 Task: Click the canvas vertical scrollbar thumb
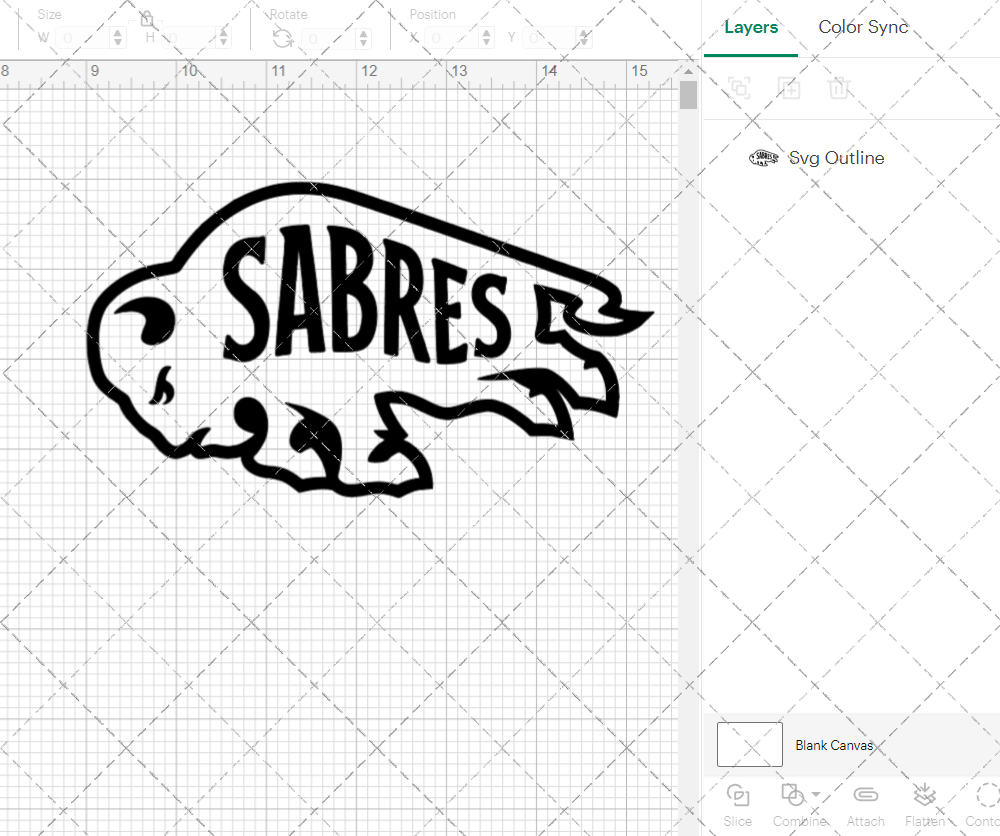(688, 94)
